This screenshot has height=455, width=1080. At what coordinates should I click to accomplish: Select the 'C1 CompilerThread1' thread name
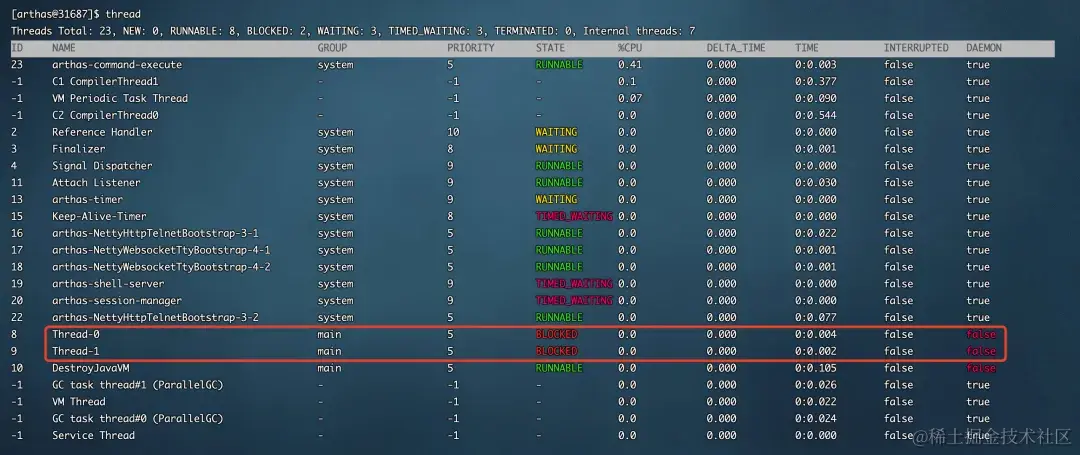pyautogui.click(x=105, y=81)
